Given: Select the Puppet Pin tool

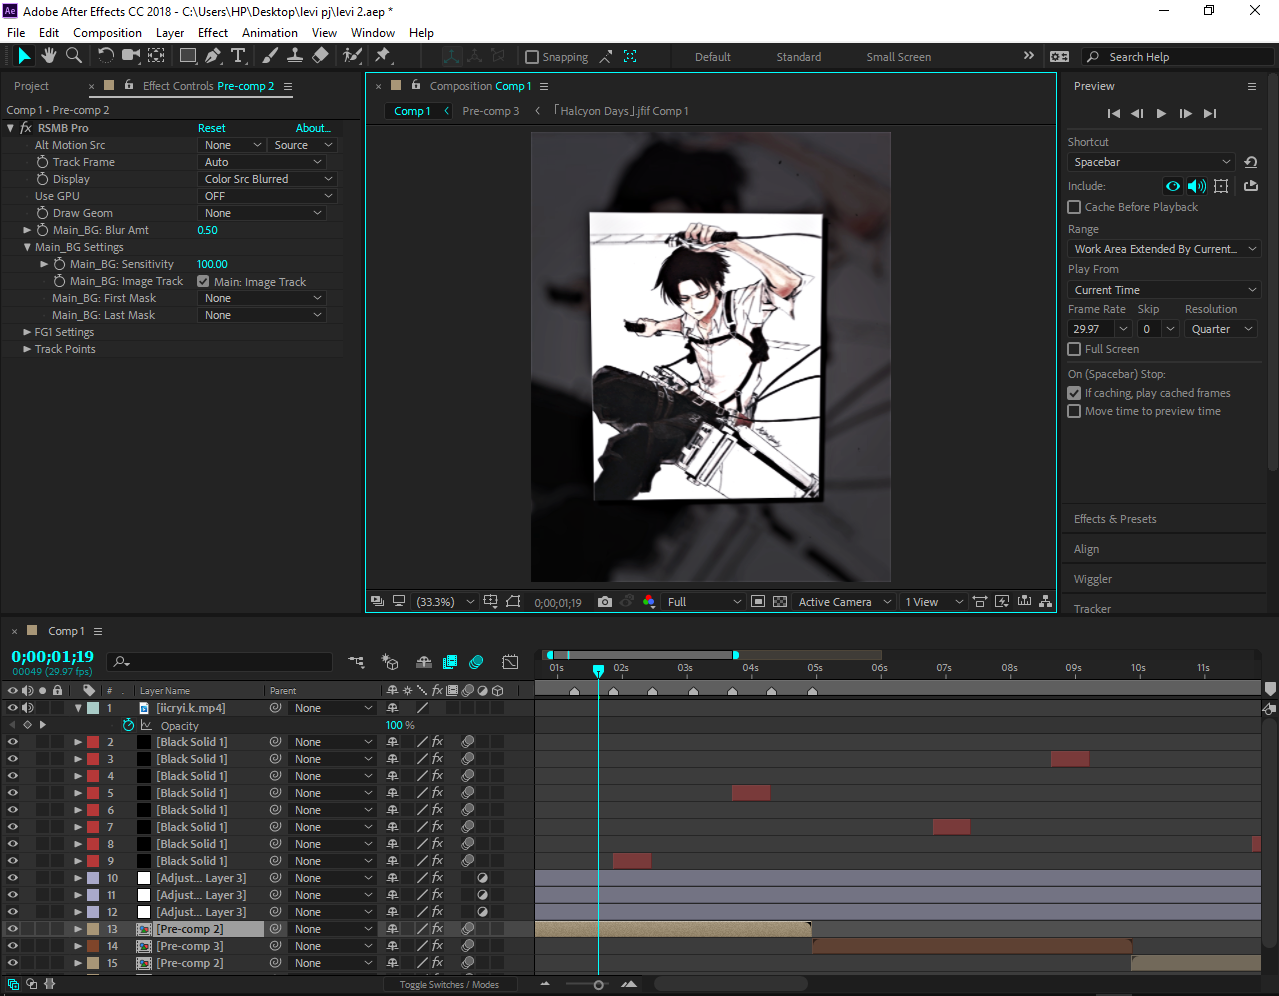Looking at the screenshot, I should (382, 56).
